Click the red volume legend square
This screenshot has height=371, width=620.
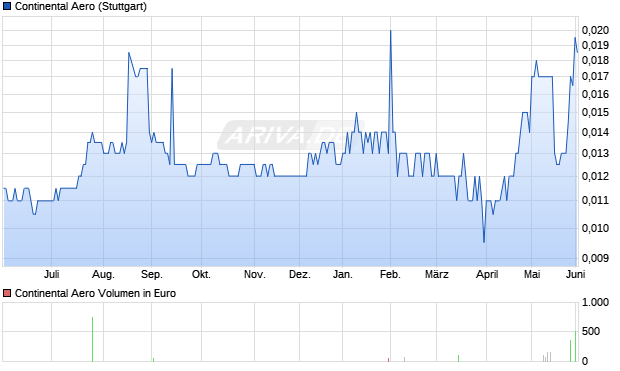tap(7, 293)
